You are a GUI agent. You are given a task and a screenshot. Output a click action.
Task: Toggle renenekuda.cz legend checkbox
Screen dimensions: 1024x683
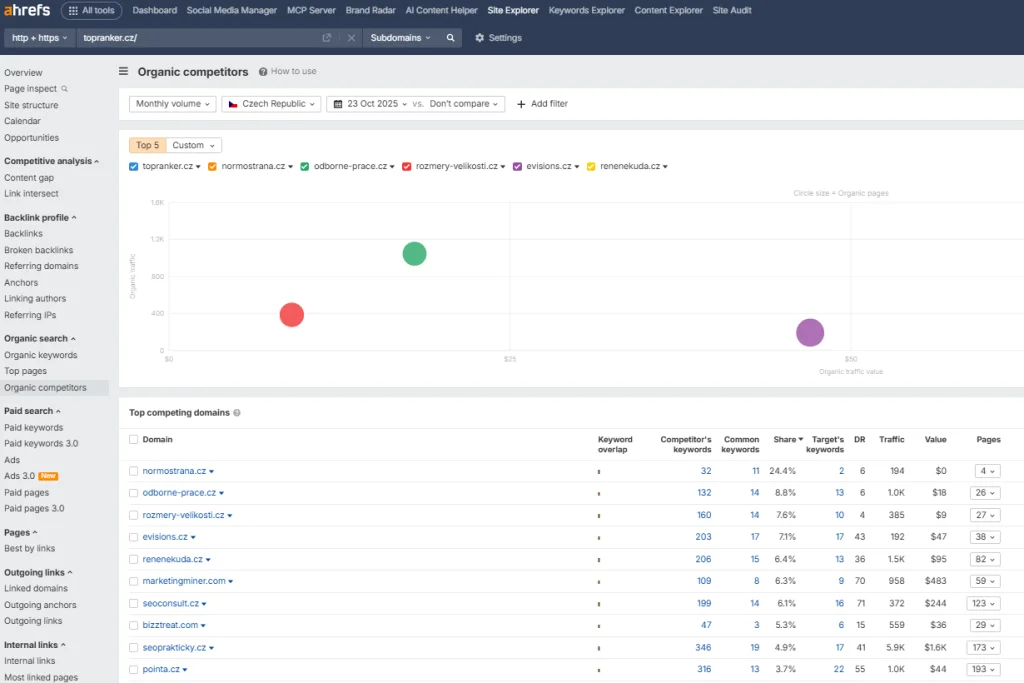point(591,167)
